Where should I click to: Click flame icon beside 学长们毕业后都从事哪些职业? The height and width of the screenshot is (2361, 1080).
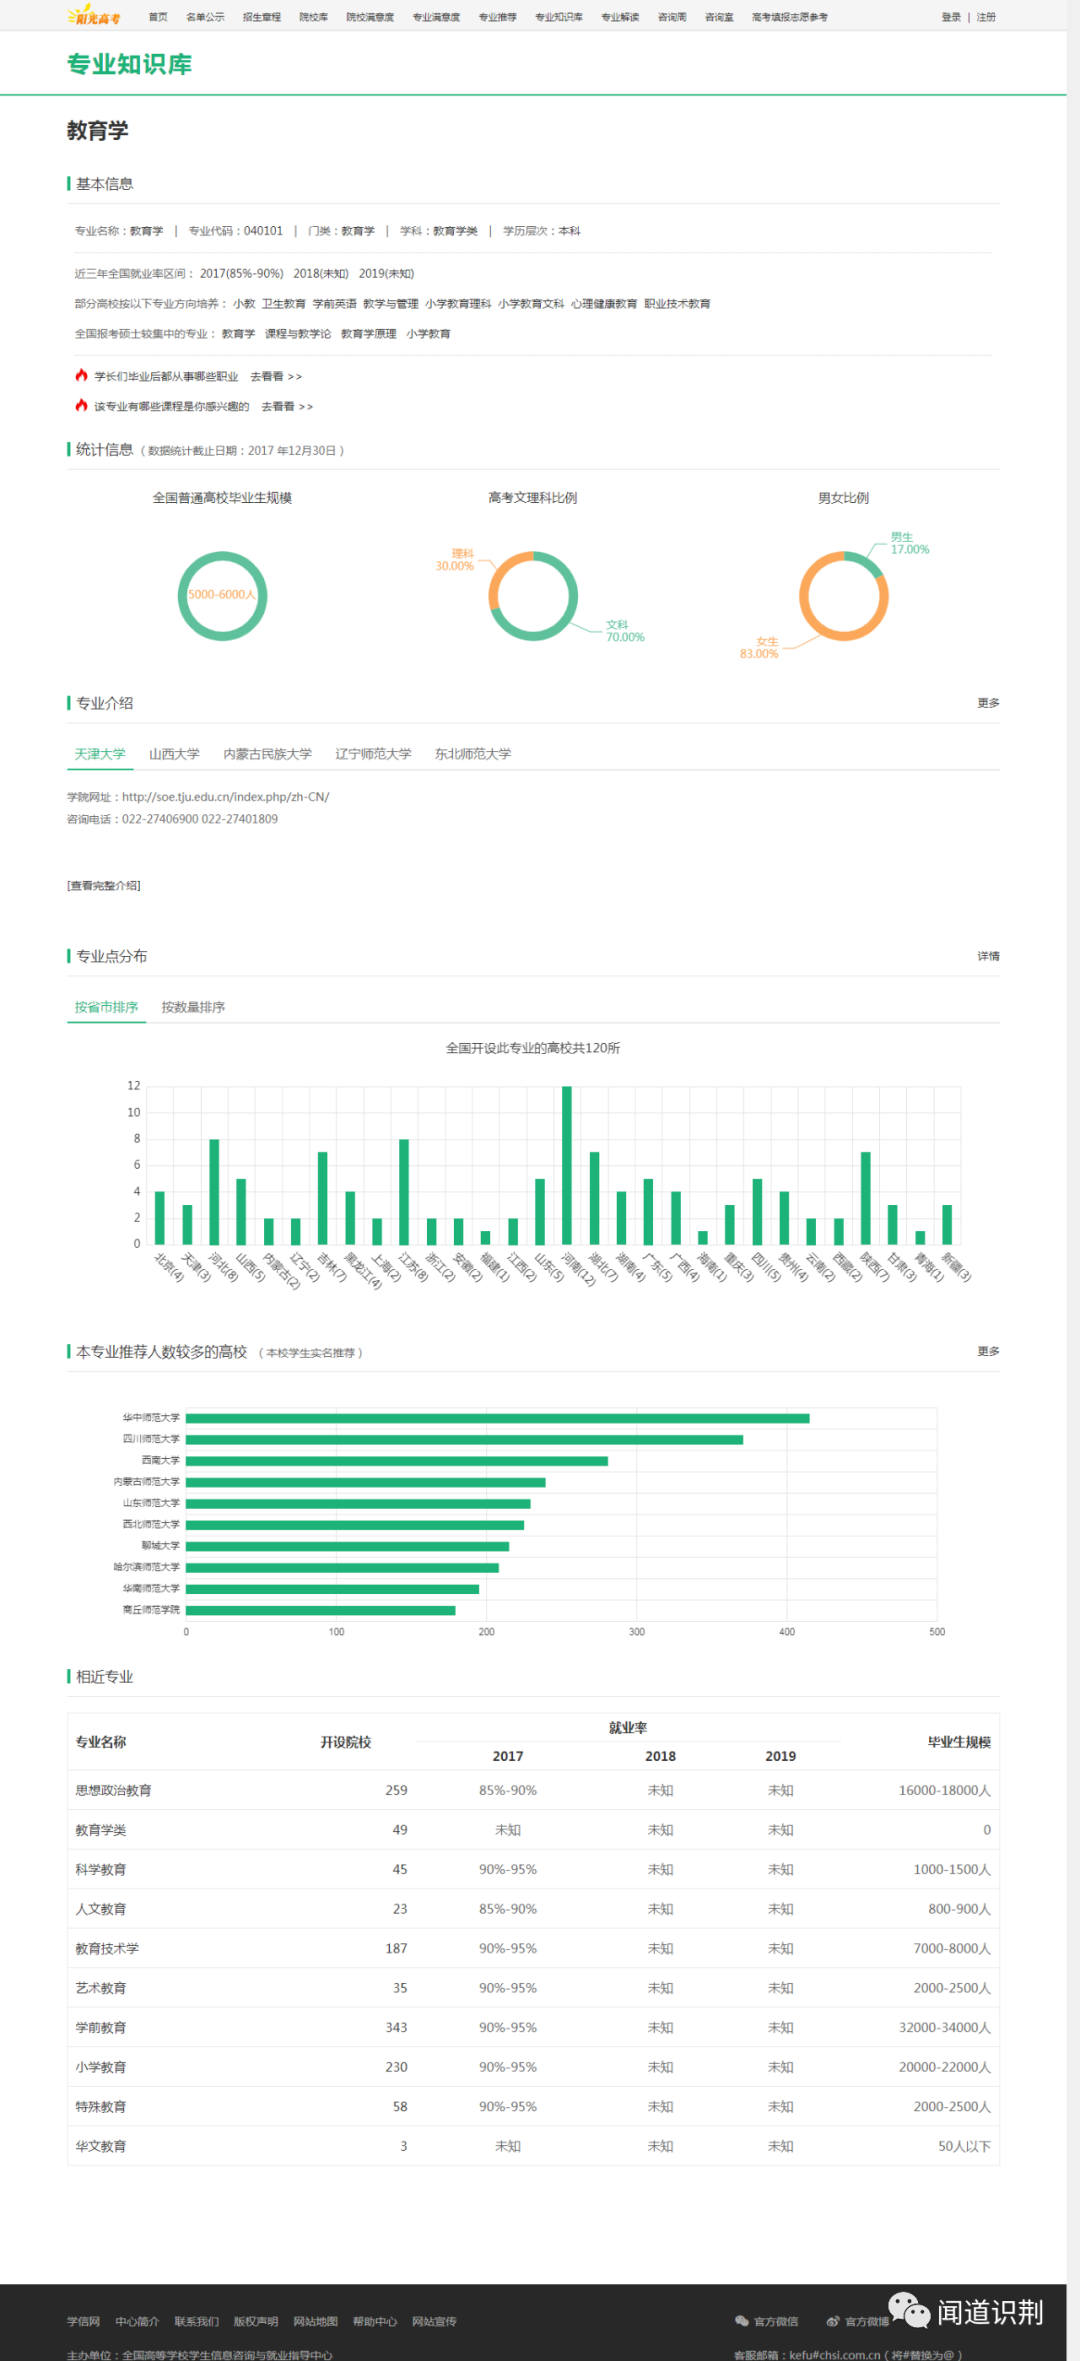[81, 375]
